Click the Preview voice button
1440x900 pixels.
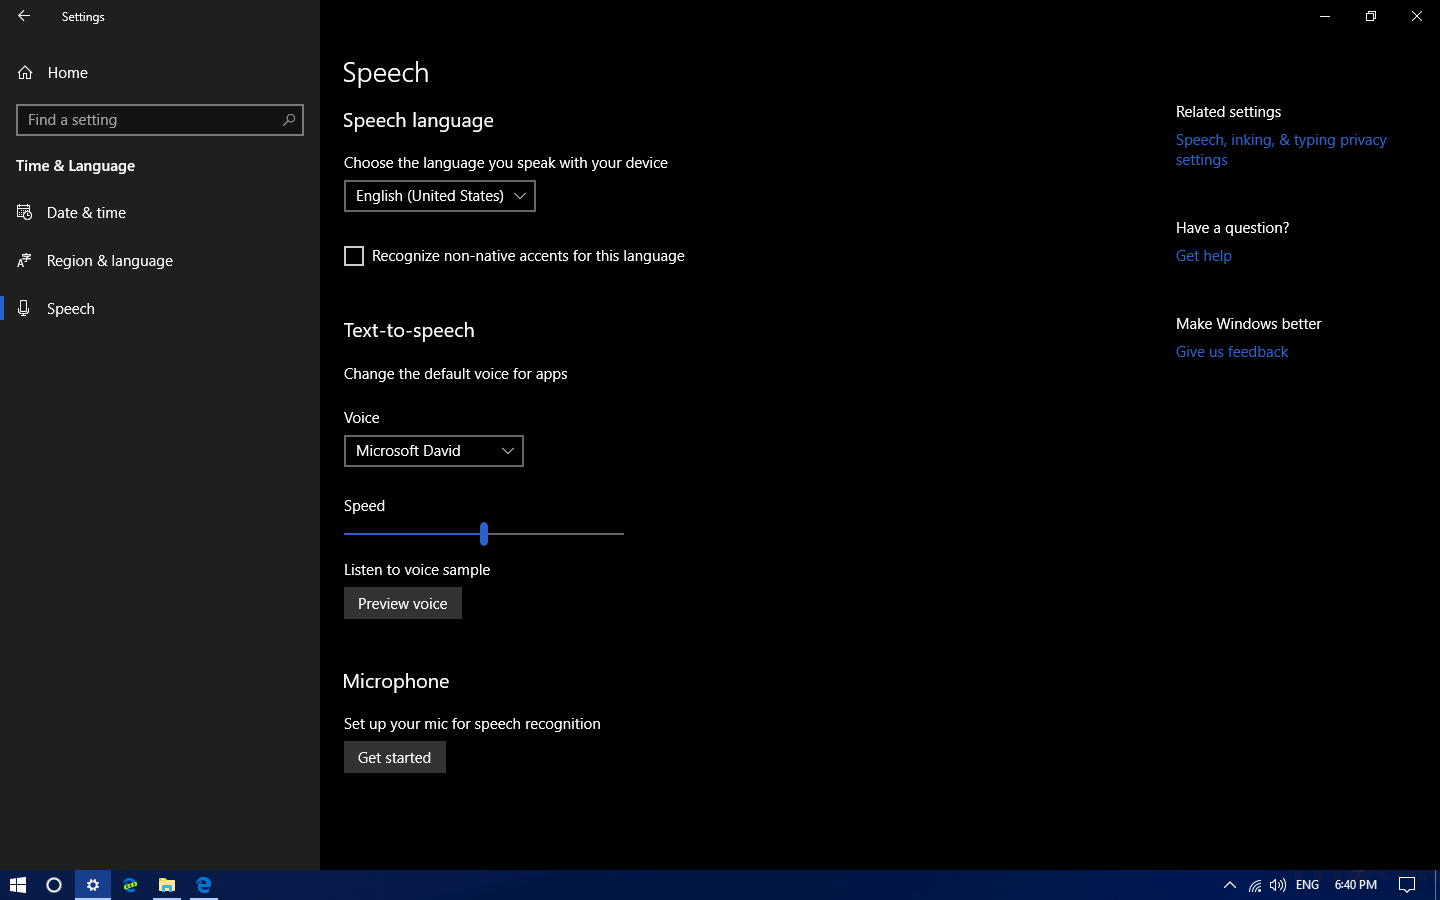click(403, 603)
